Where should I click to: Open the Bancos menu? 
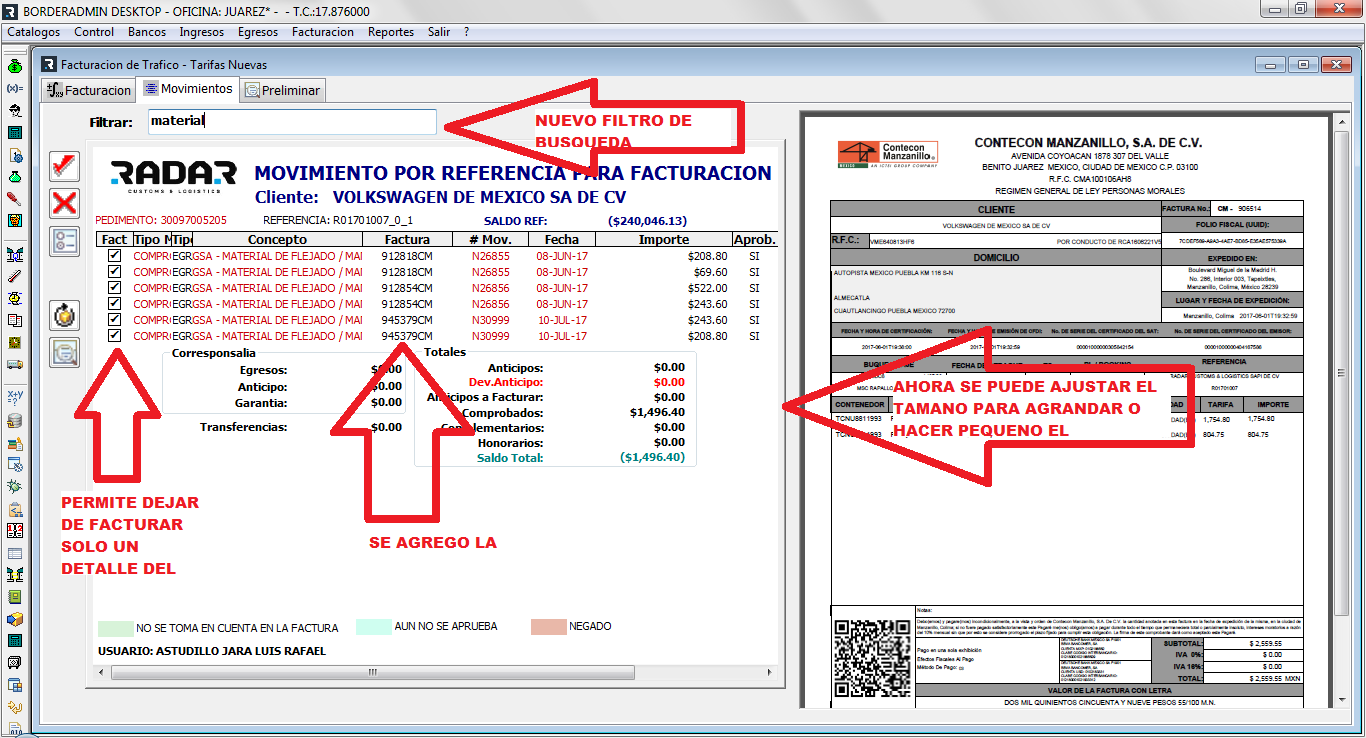147,32
